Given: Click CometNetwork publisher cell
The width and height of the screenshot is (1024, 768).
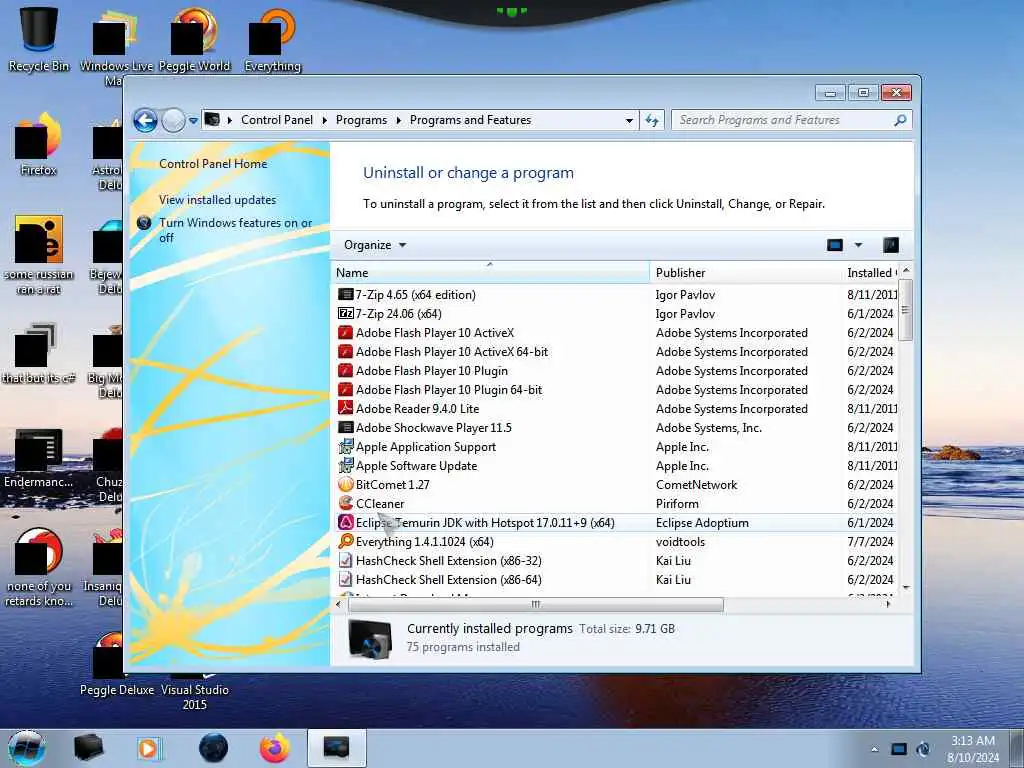Looking at the screenshot, I should pos(696,485).
